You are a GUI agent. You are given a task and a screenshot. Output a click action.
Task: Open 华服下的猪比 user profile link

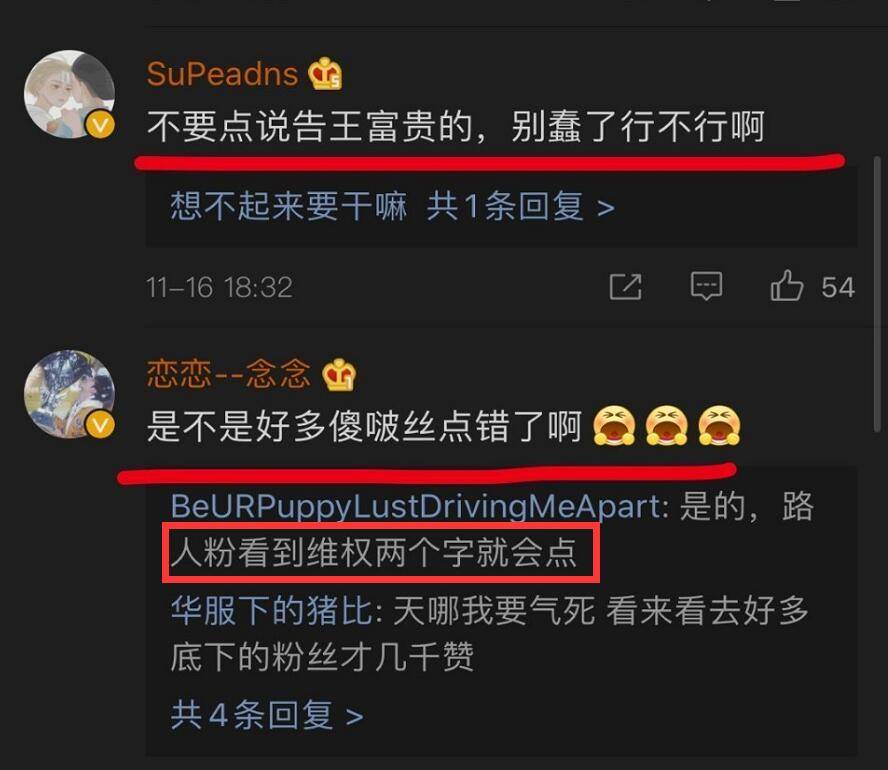272,611
